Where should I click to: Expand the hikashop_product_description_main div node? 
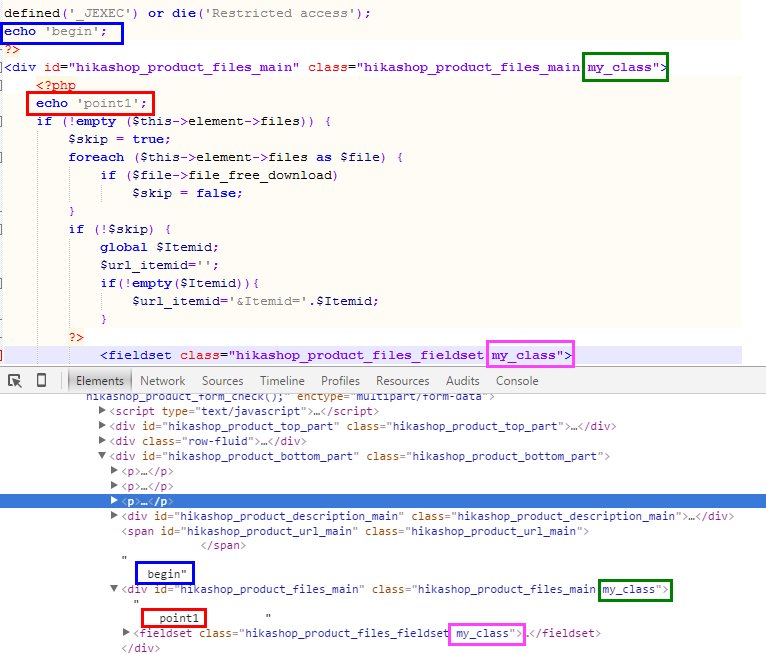114,515
